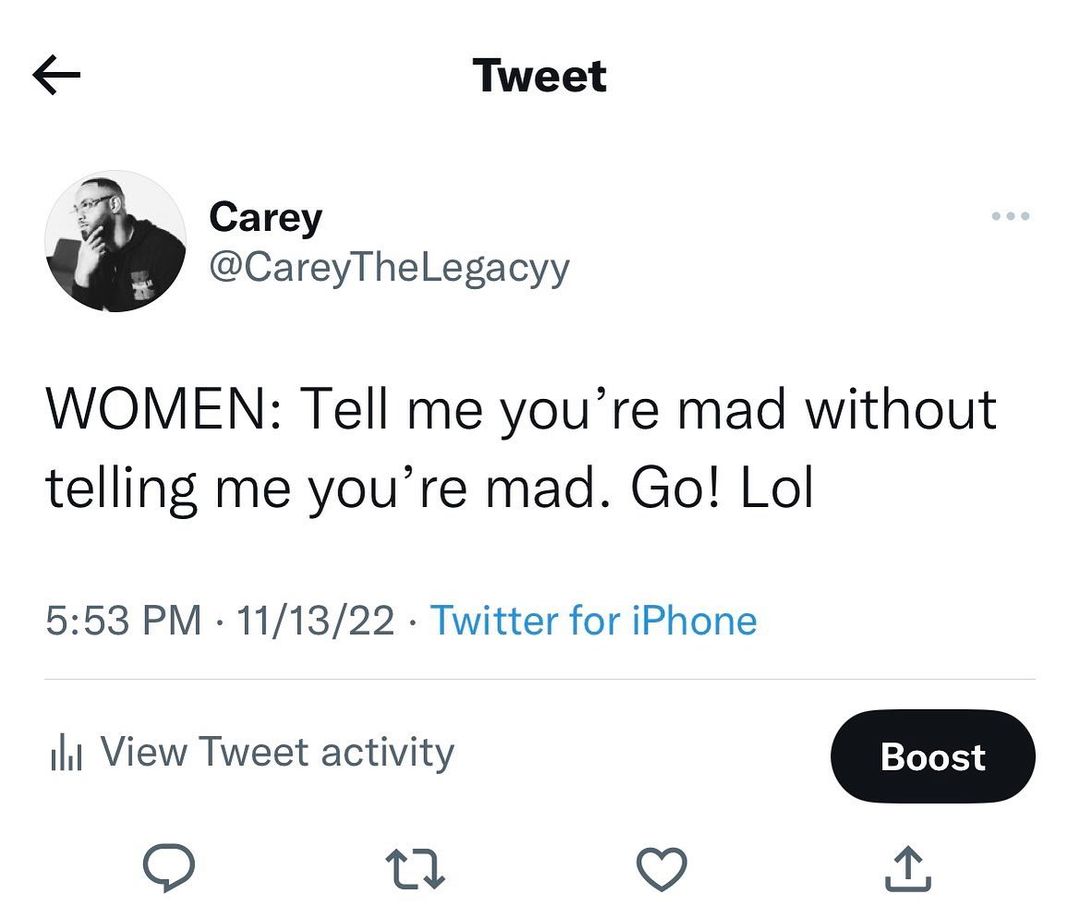Open Carey's profile picture

(x=115, y=241)
